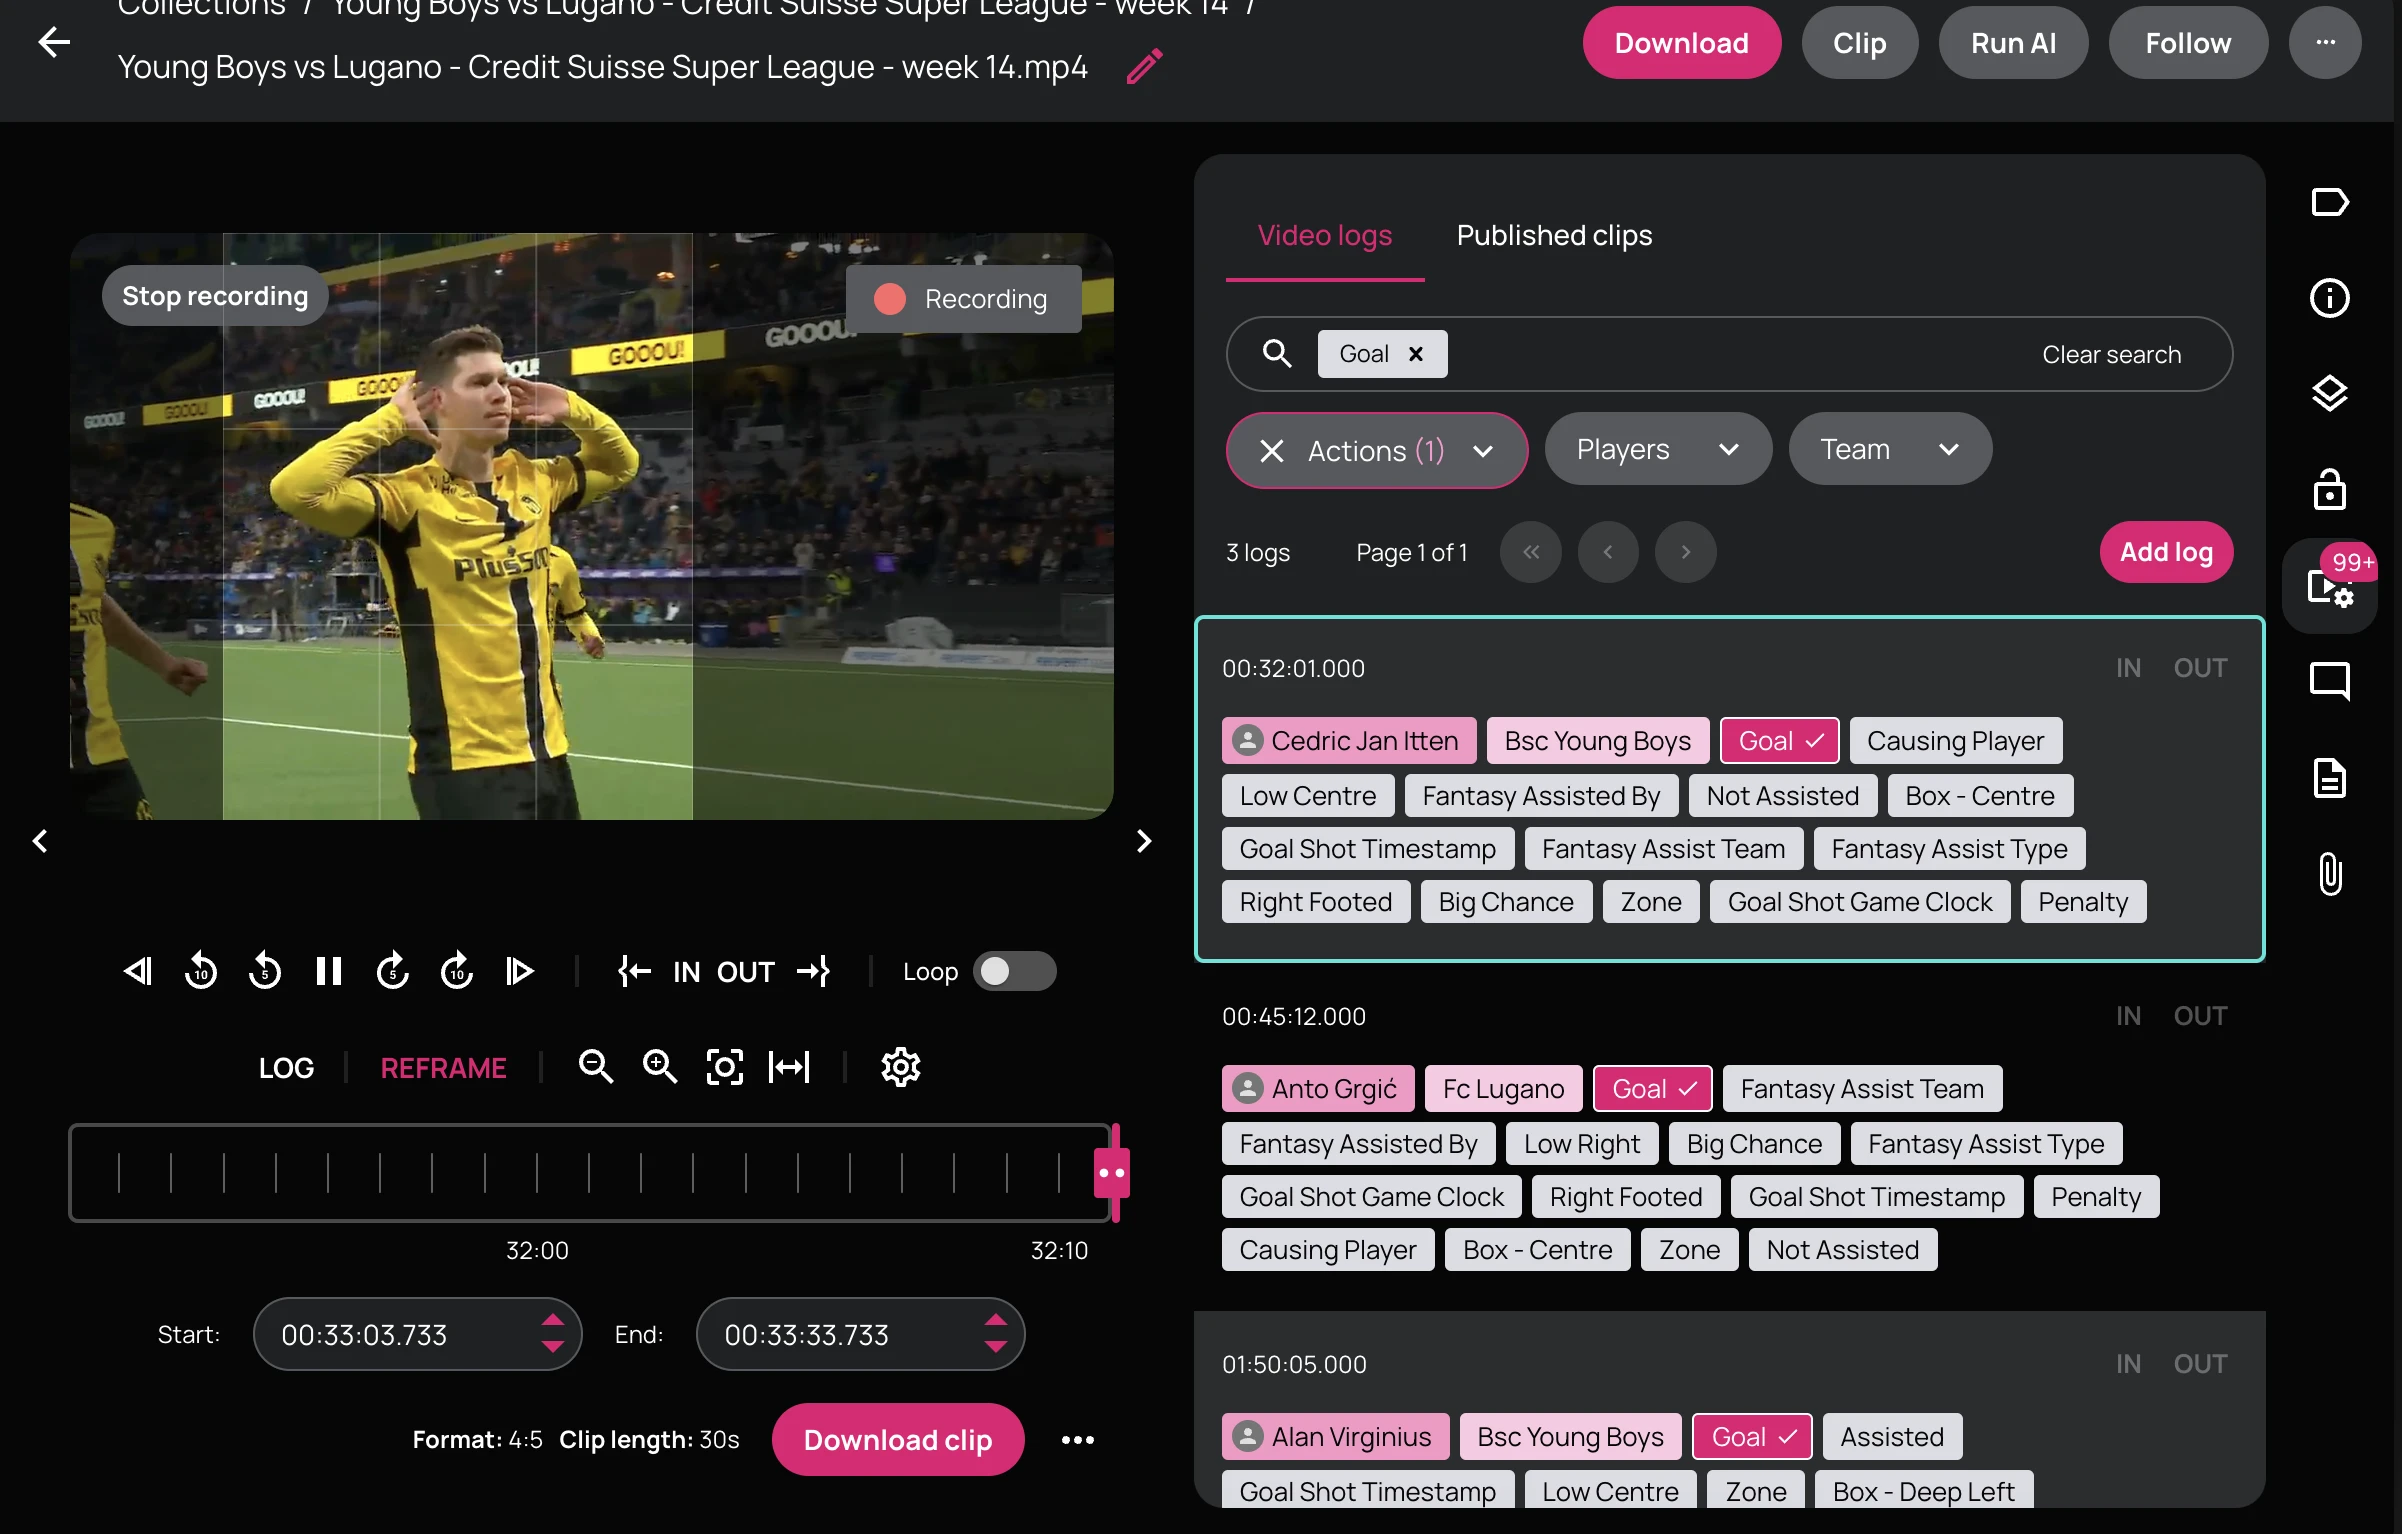The image size is (2402, 1534).
Task: Open the player settings gear icon
Action: point(900,1067)
